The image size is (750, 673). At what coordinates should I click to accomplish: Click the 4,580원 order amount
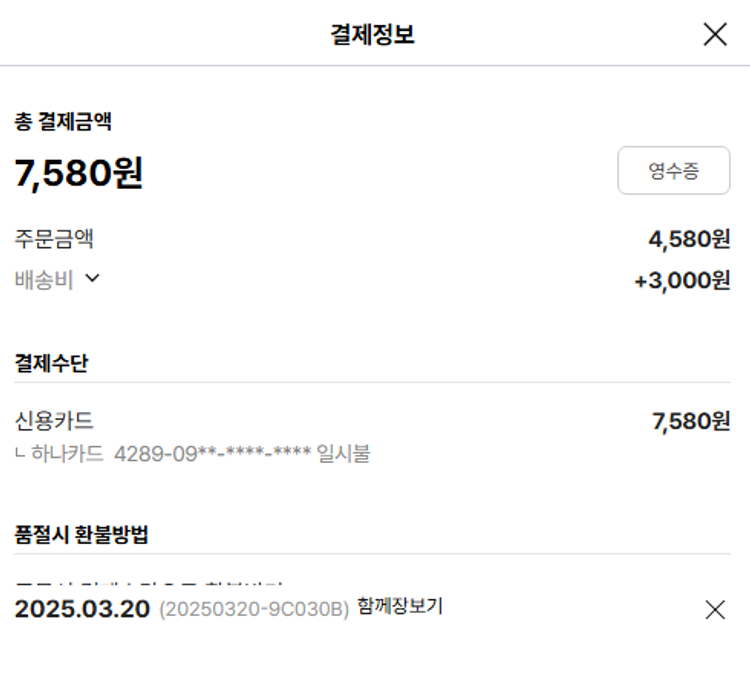[689, 239]
